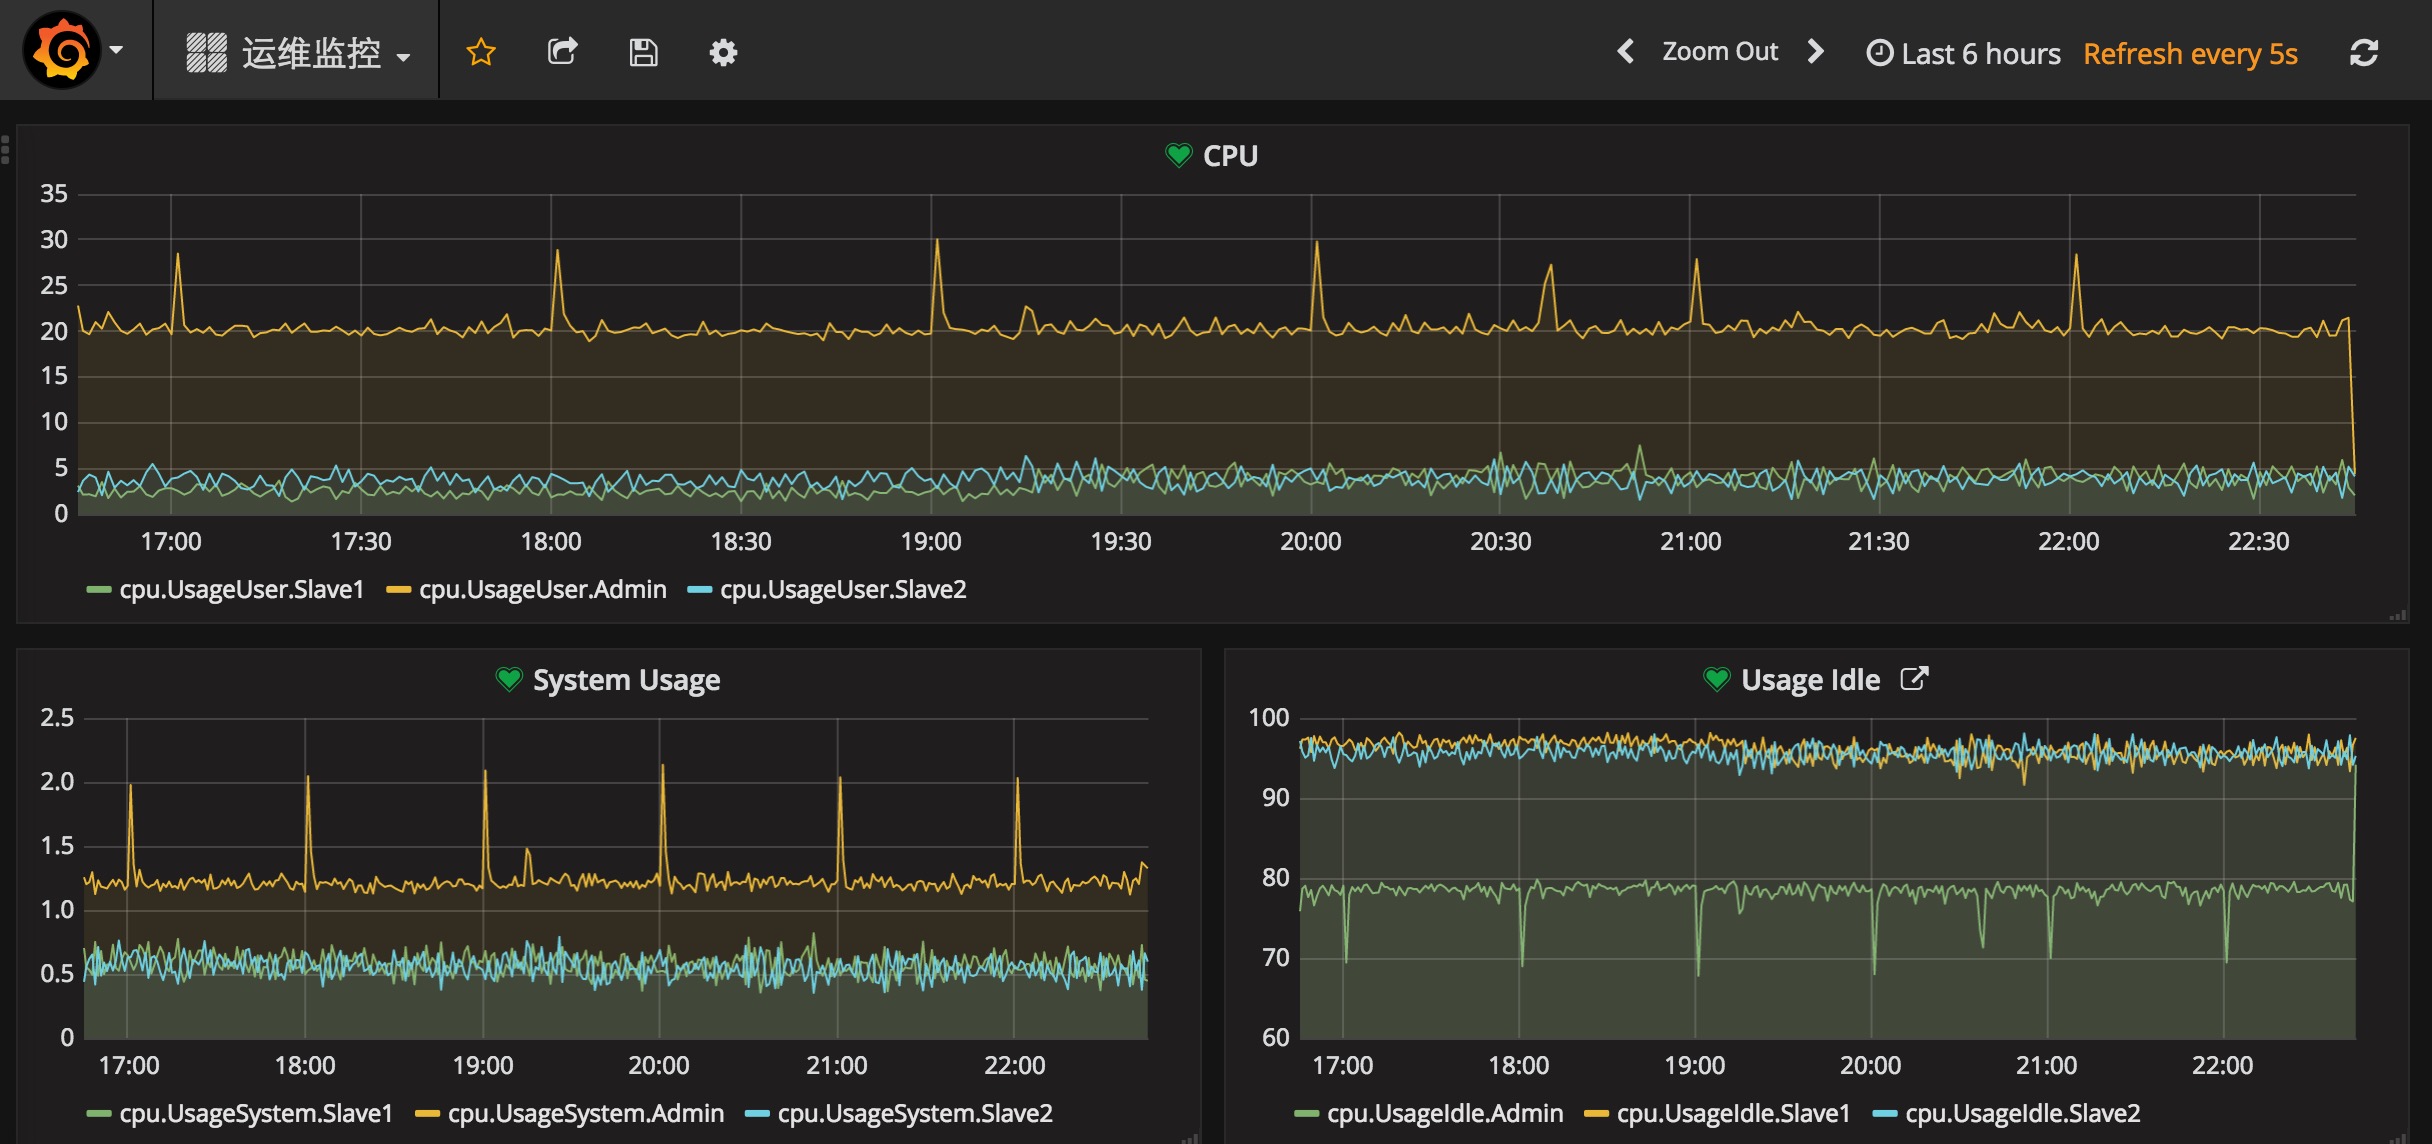
Task: Open the Last 6 hours time picker
Action: [1963, 53]
